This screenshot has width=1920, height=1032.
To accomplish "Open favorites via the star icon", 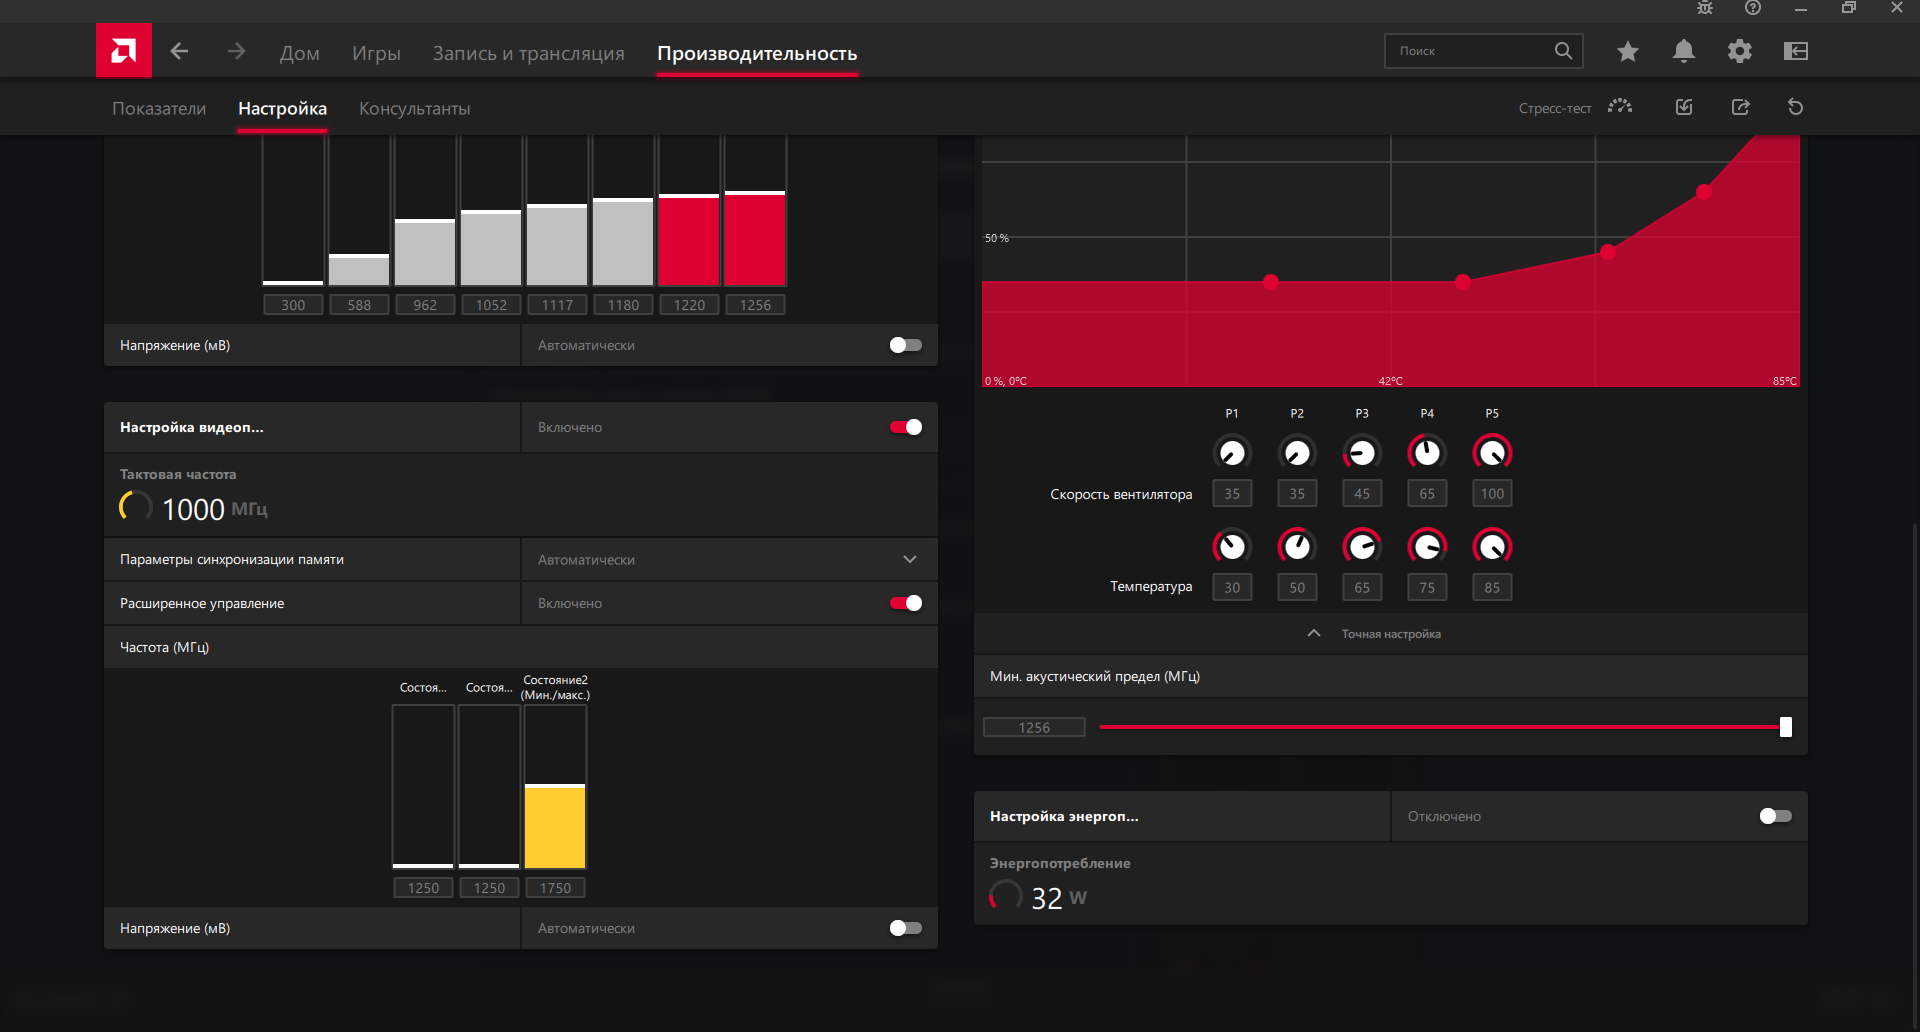I will click(x=1628, y=51).
